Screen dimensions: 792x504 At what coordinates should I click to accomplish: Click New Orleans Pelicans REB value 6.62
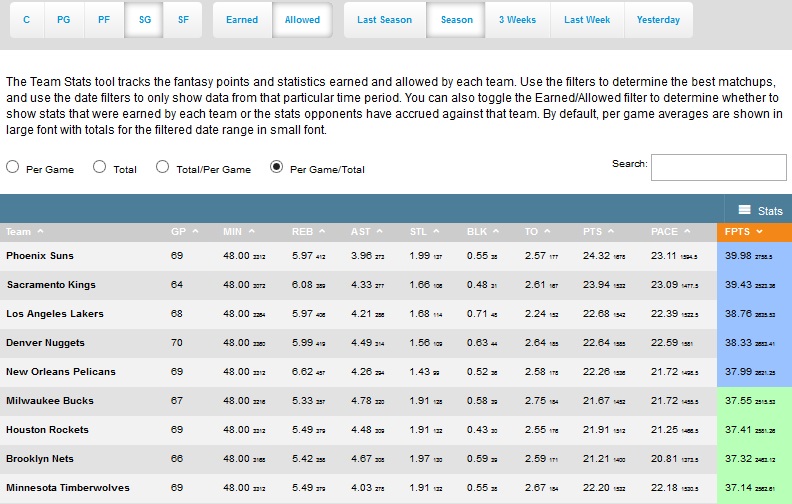click(x=302, y=372)
